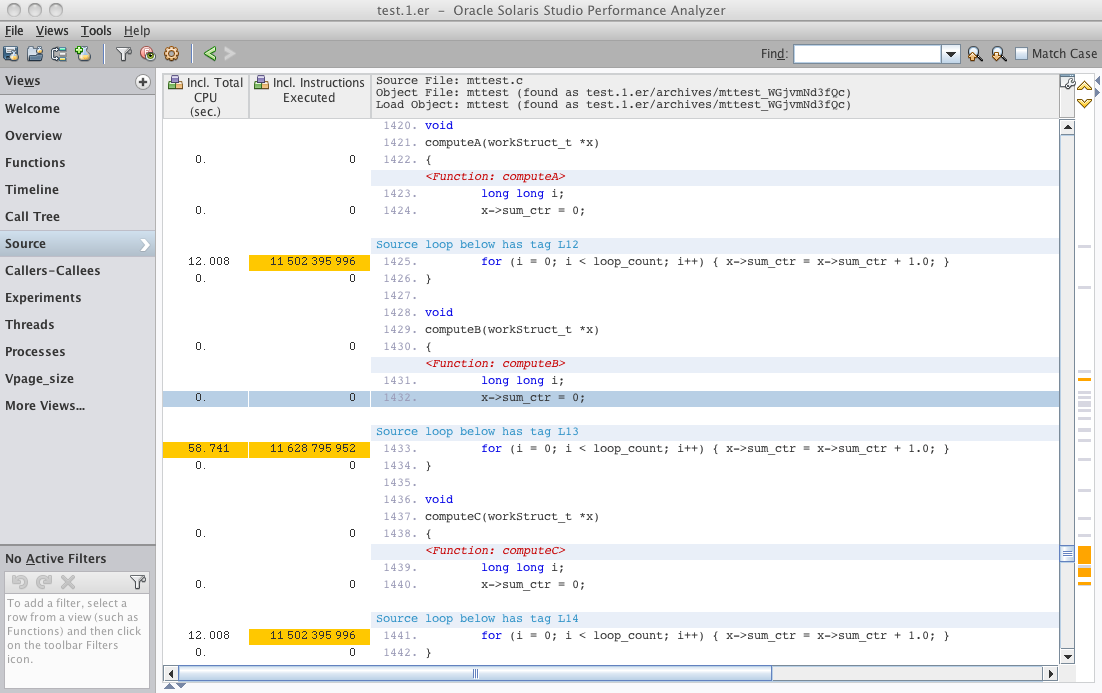This screenshot has height=693, width=1102.
Task: Click the Profile Application toolbar icon
Action: pos(11,54)
